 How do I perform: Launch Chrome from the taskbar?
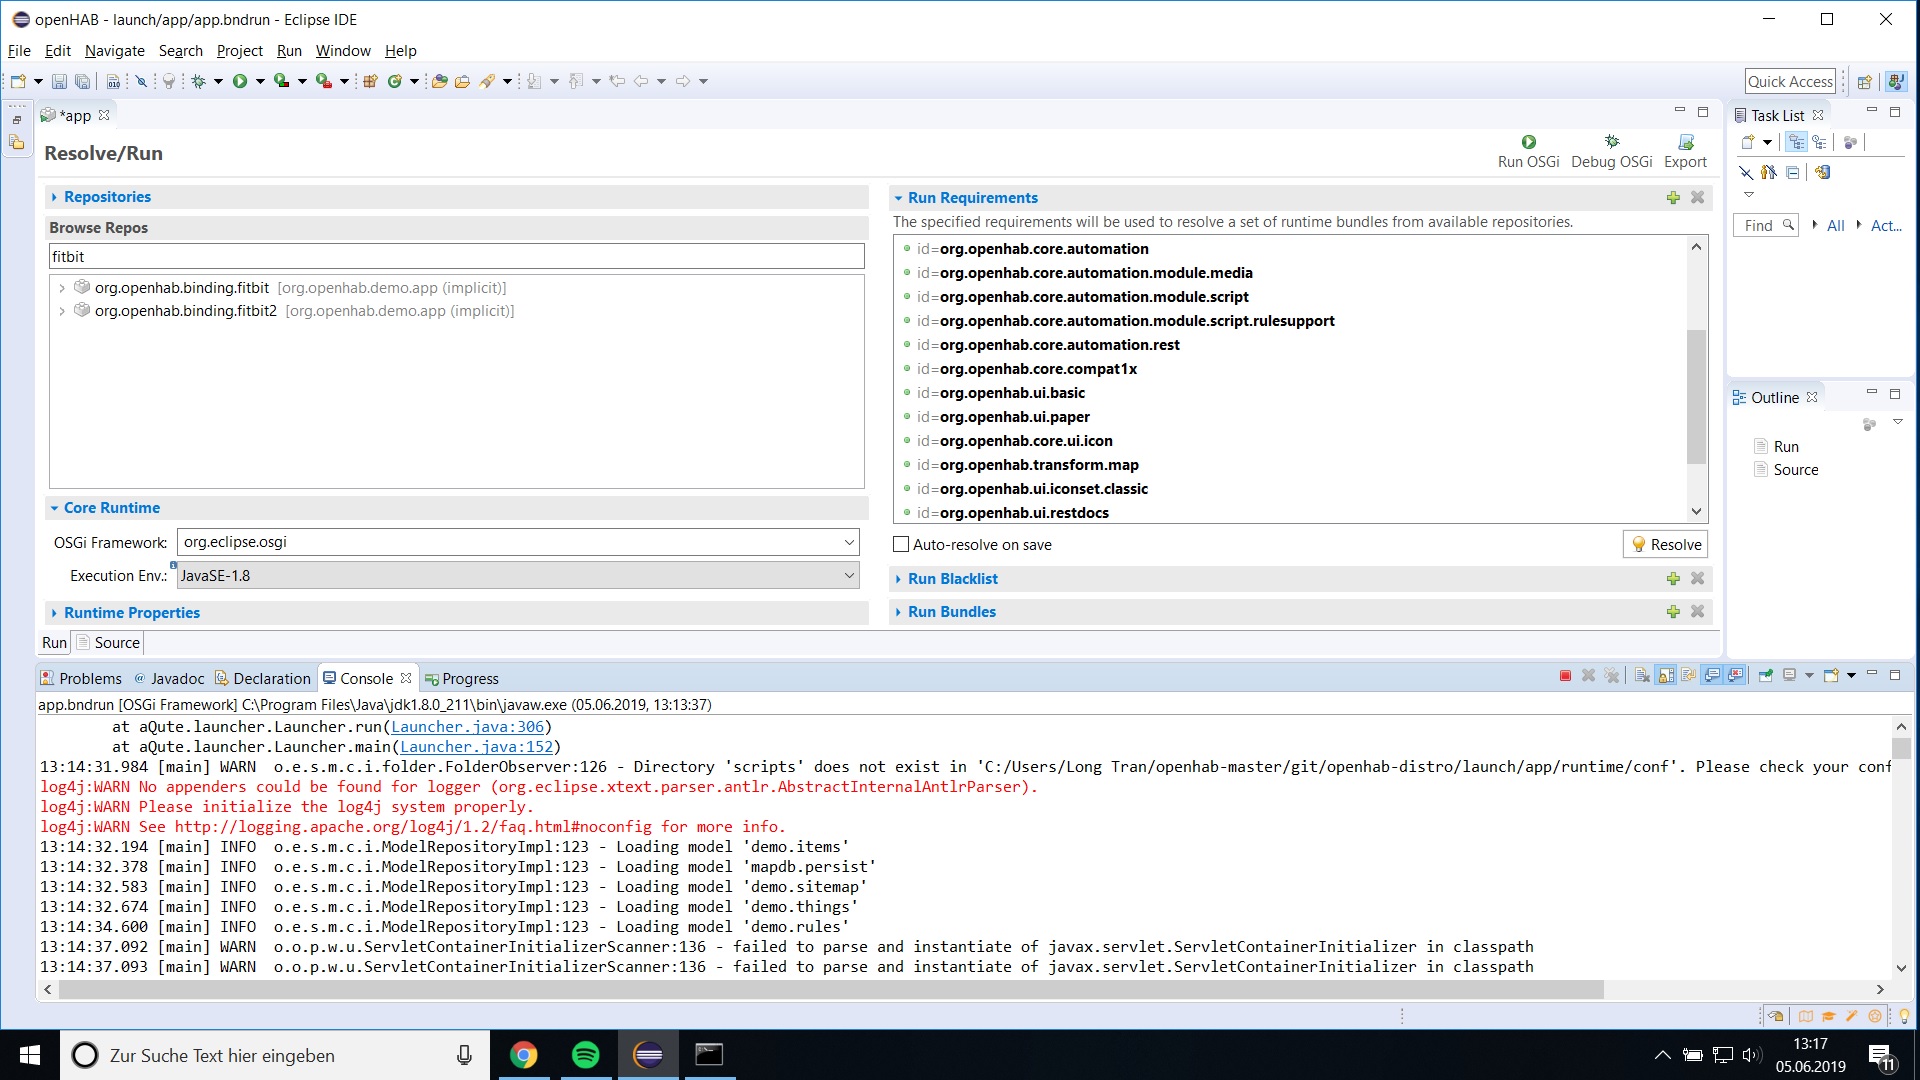tap(524, 1055)
